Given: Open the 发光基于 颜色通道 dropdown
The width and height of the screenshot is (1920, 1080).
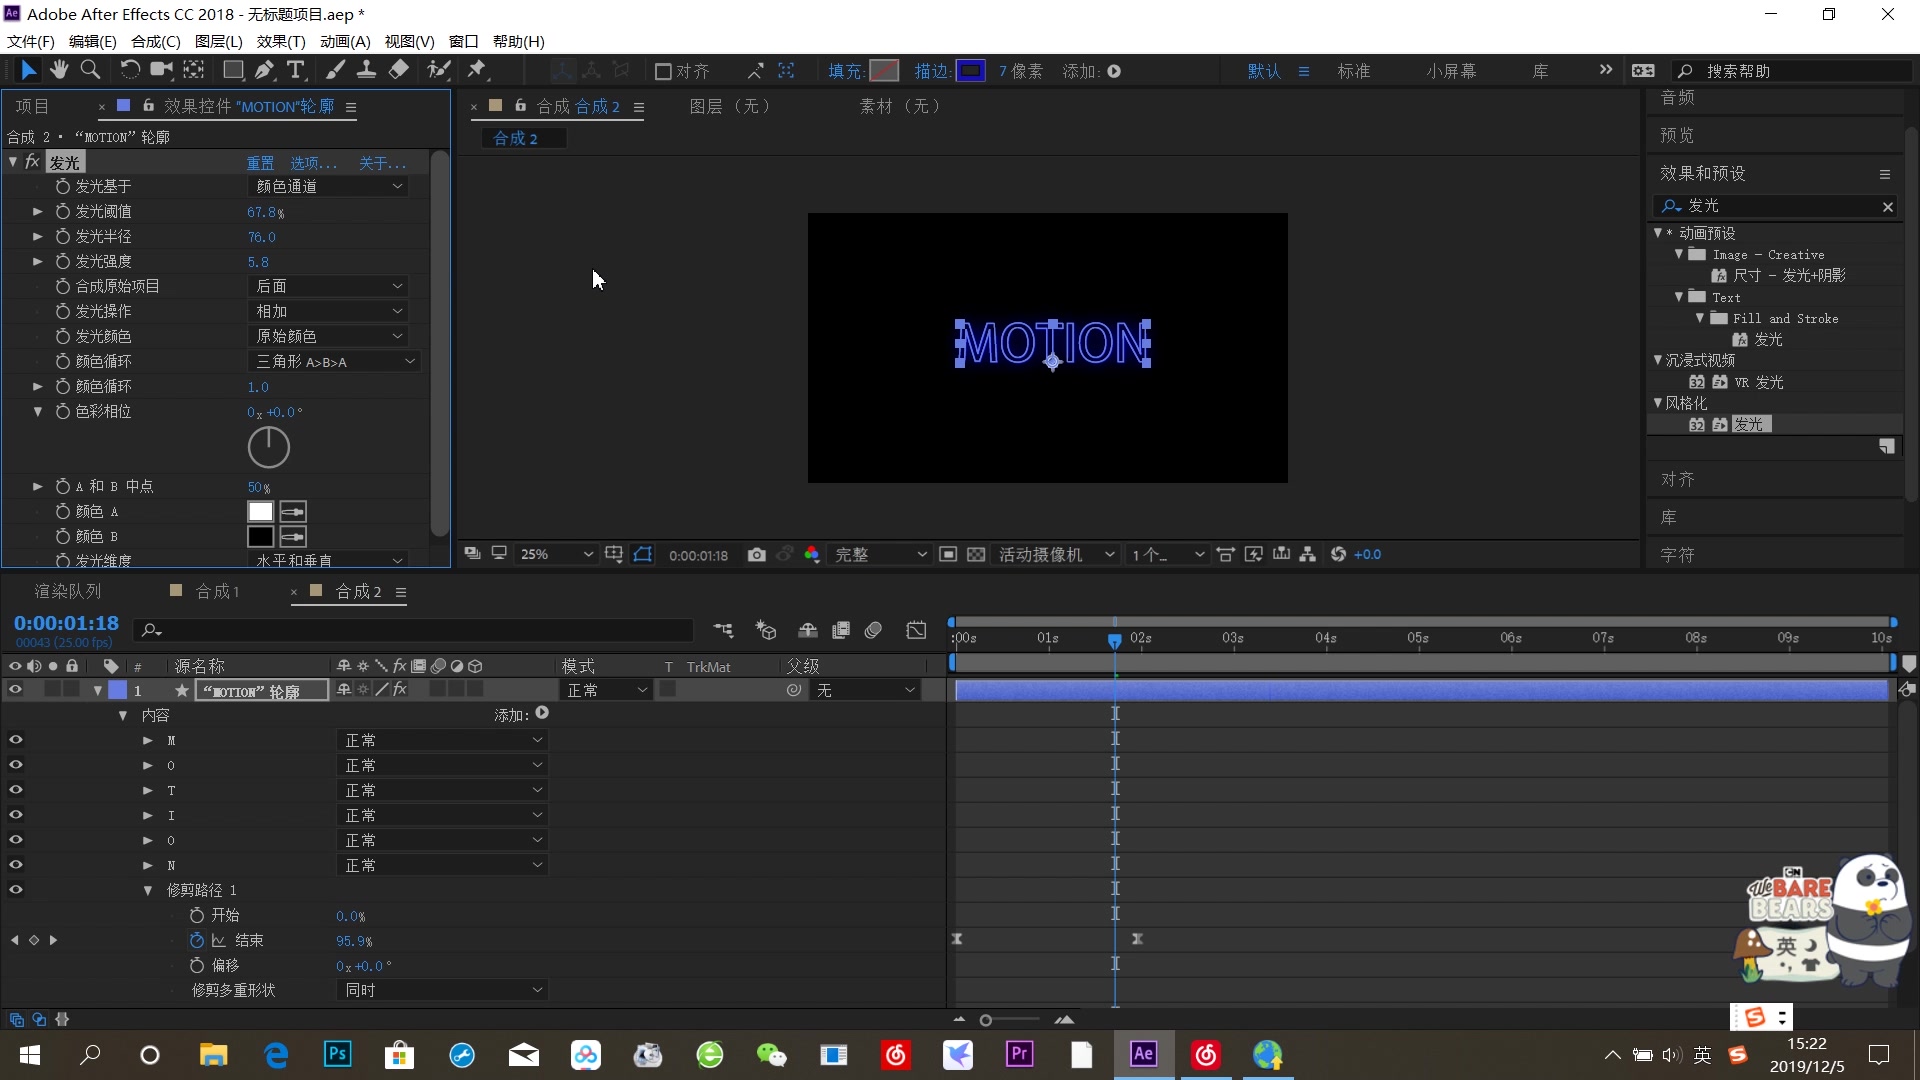Looking at the screenshot, I should coord(329,187).
